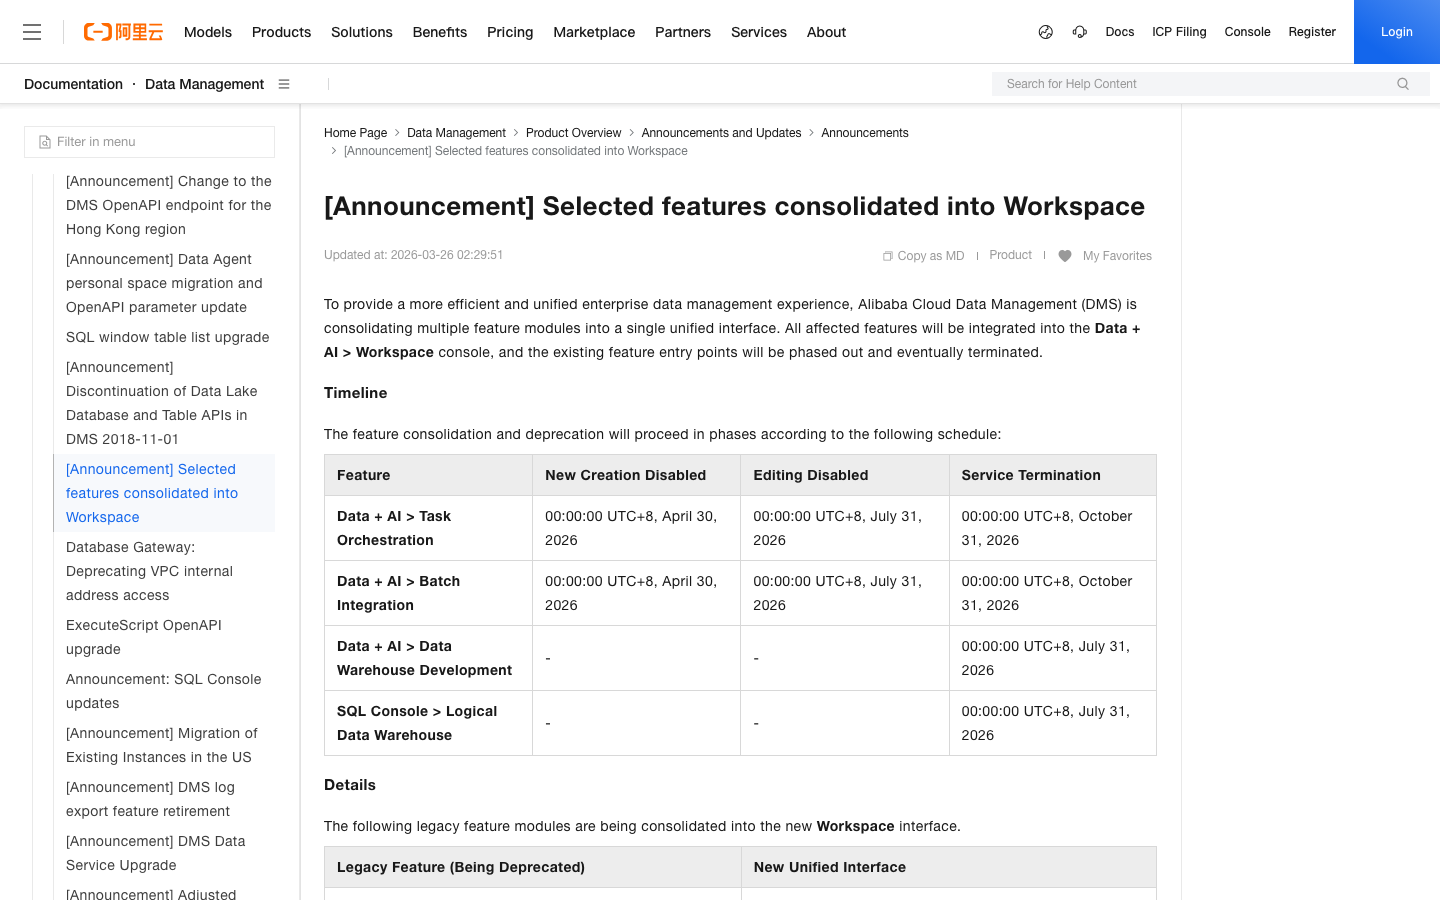The width and height of the screenshot is (1440, 900).
Task: Click the blue Login button
Action: [x=1397, y=32]
